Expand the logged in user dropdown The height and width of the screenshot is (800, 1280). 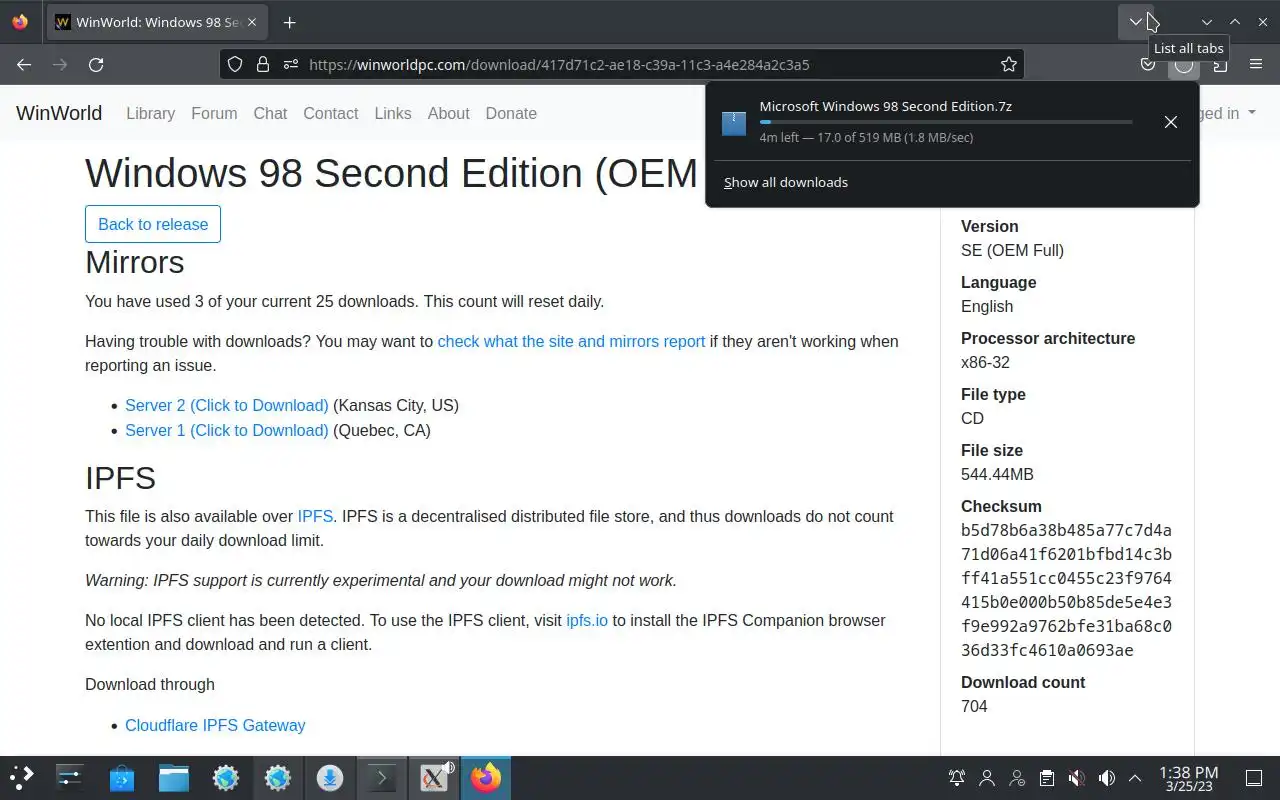pos(1227,113)
